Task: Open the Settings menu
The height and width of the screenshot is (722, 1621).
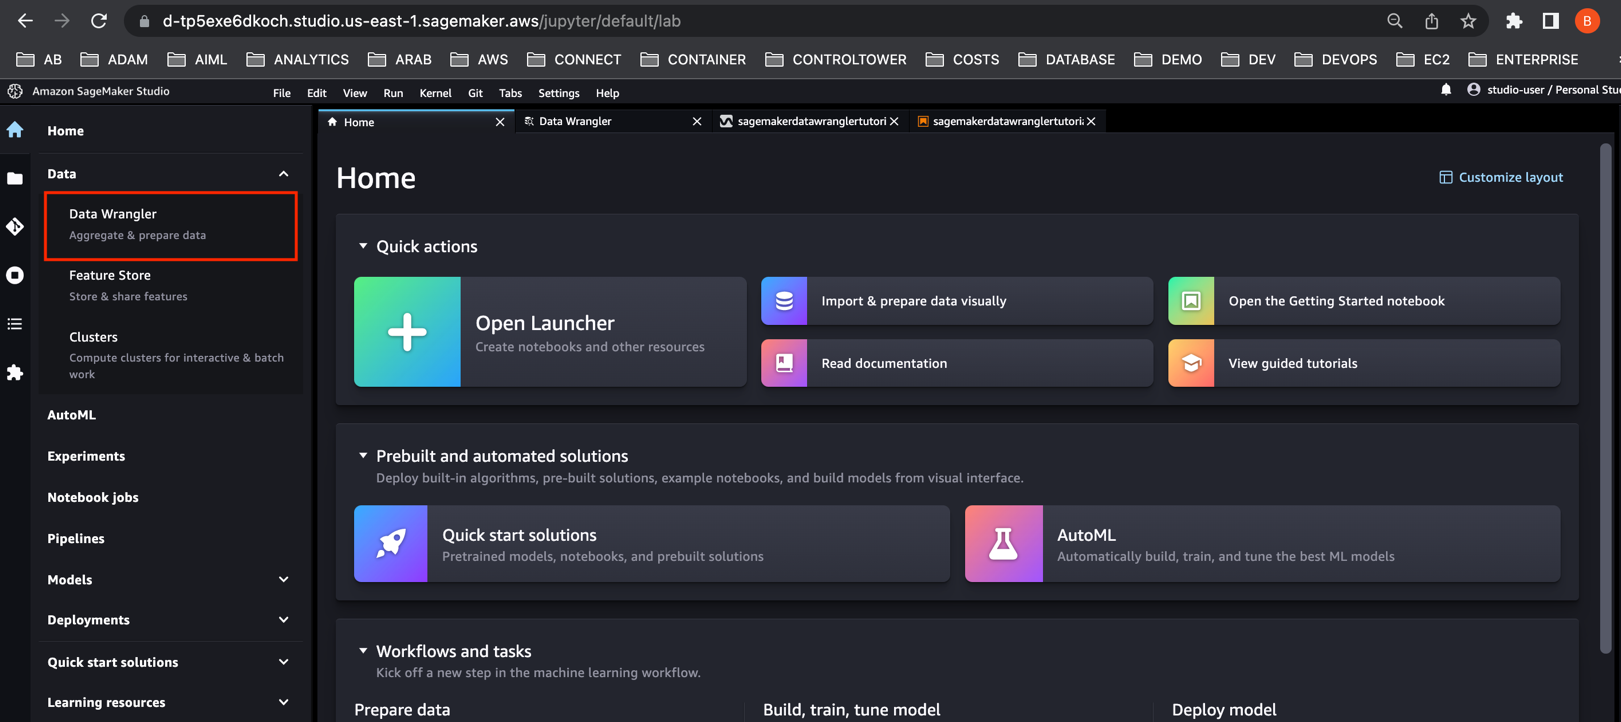Action: pyautogui.click(x=559, y=93)
